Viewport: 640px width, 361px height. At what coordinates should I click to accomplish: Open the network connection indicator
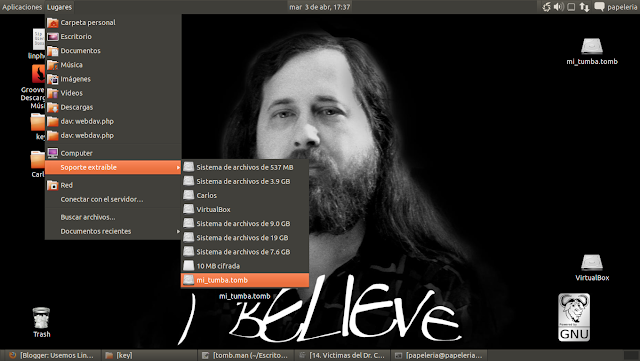coord(584,7)
